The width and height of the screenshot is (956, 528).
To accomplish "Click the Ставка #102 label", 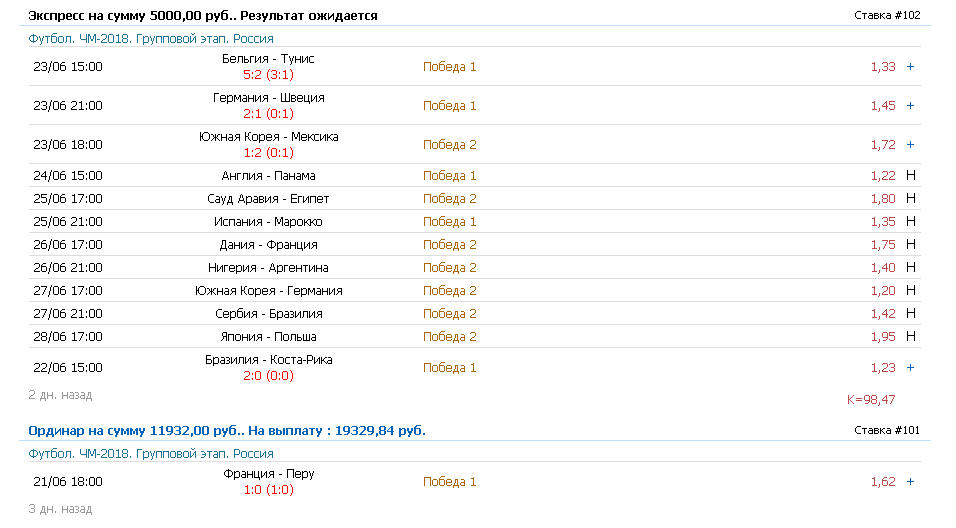I will point(887,16).
